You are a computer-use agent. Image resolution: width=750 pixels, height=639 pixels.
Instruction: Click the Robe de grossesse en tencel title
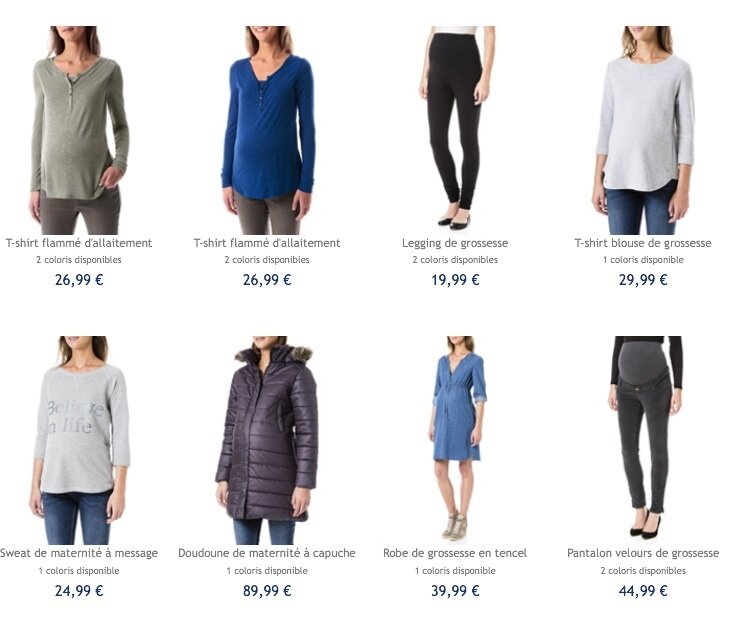click(x=455, y=553)
